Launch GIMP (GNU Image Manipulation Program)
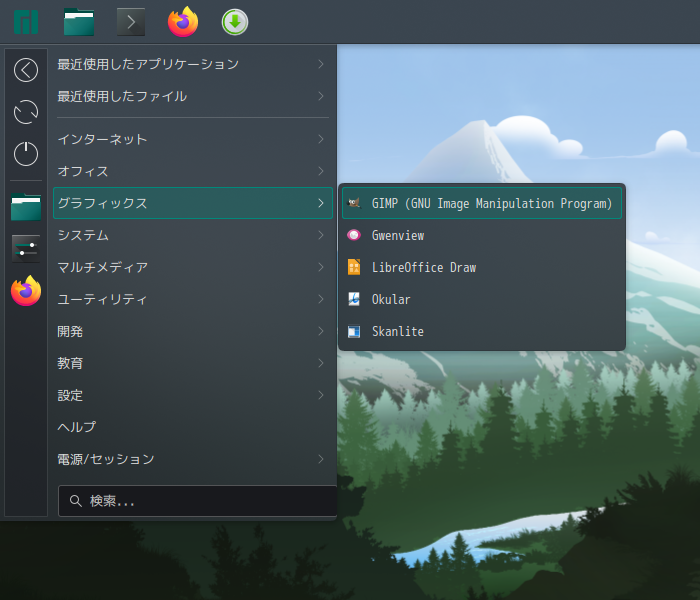 (x=482, y=203)
